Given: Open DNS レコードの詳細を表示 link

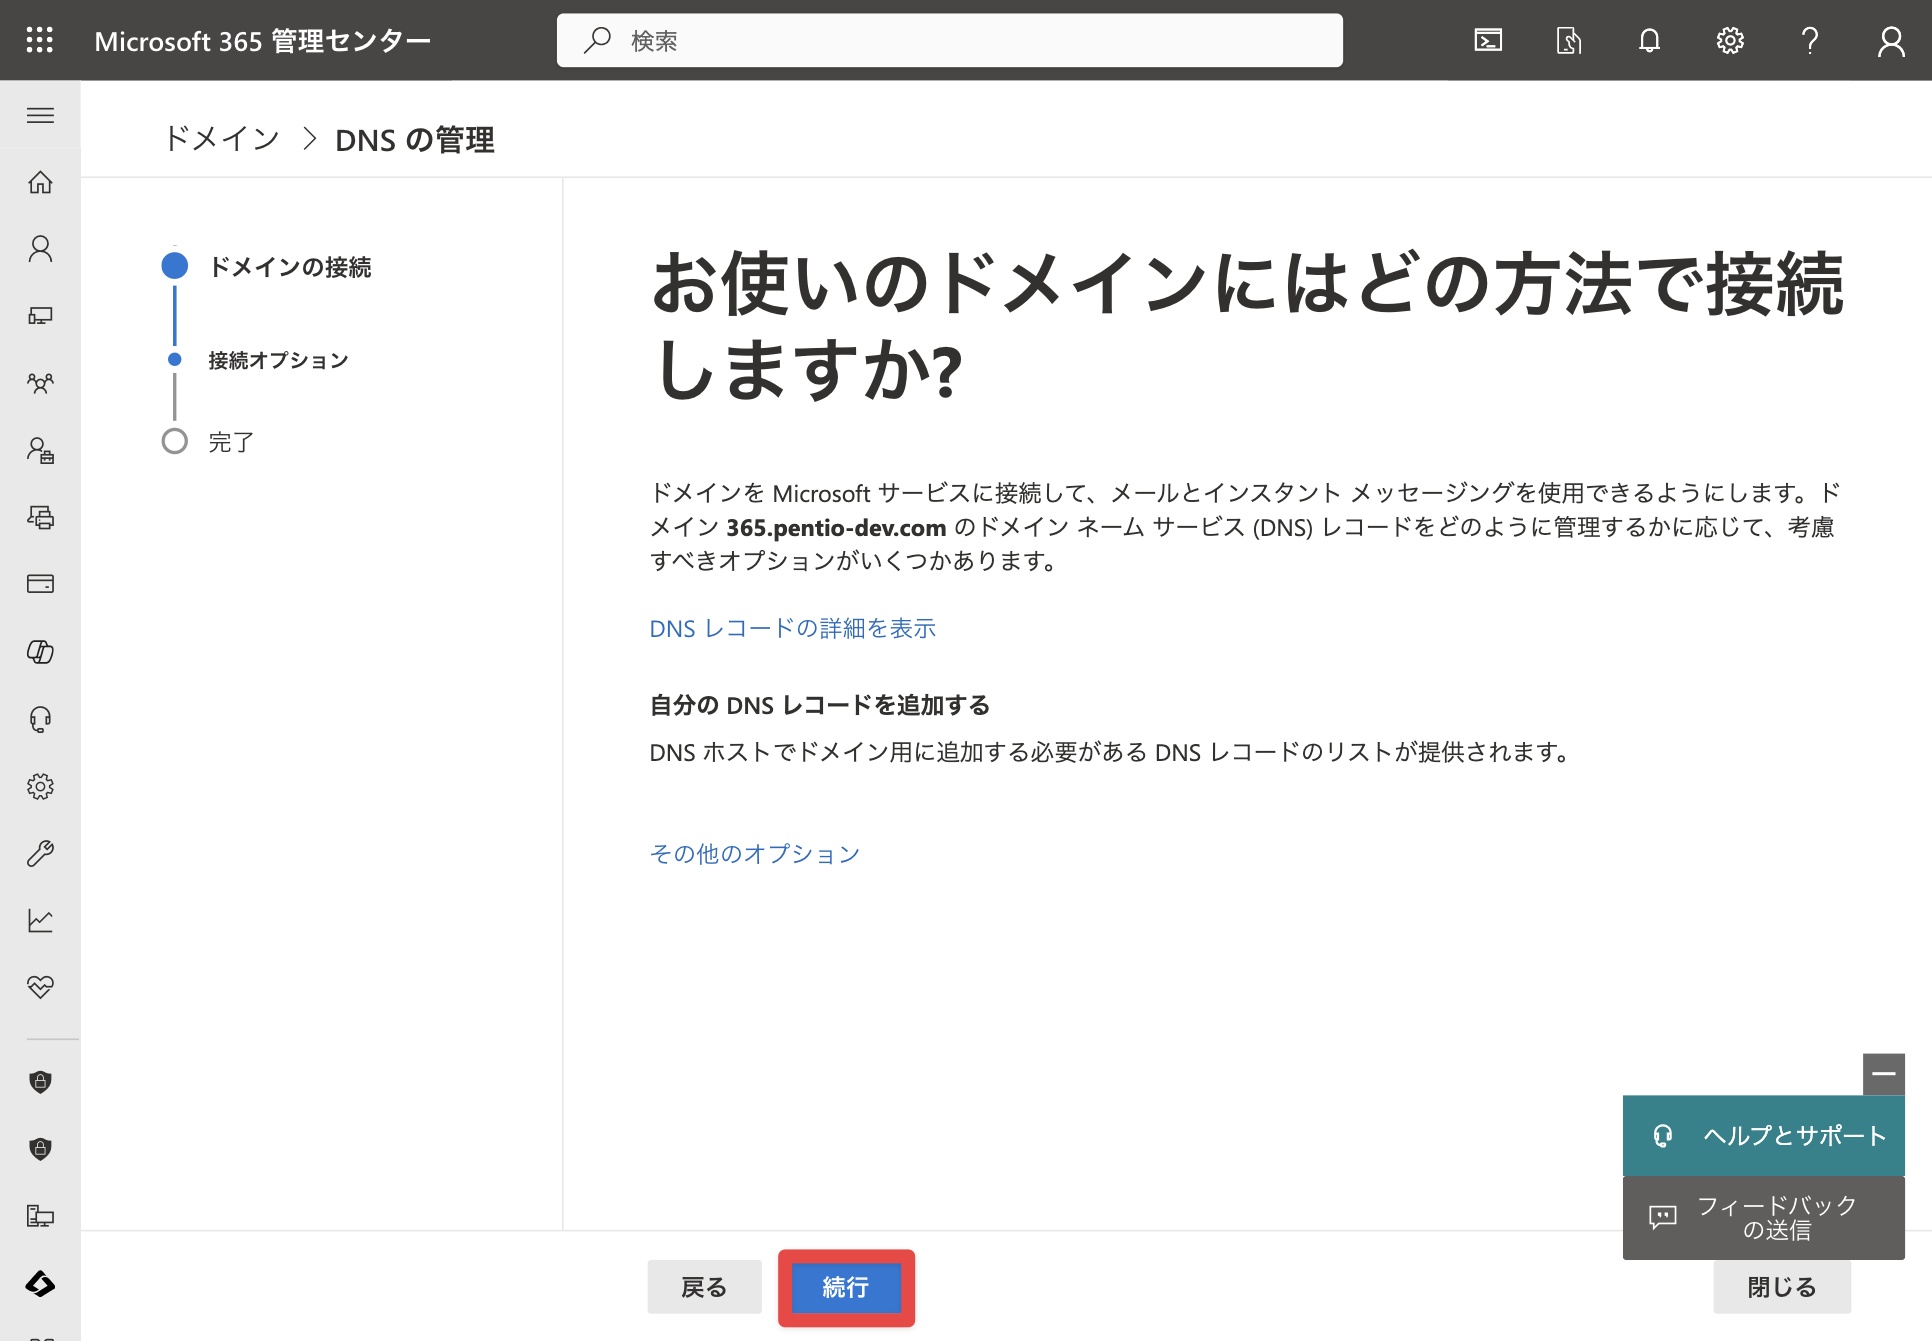Looking at the screenshot, I should (x=792, y=628).
